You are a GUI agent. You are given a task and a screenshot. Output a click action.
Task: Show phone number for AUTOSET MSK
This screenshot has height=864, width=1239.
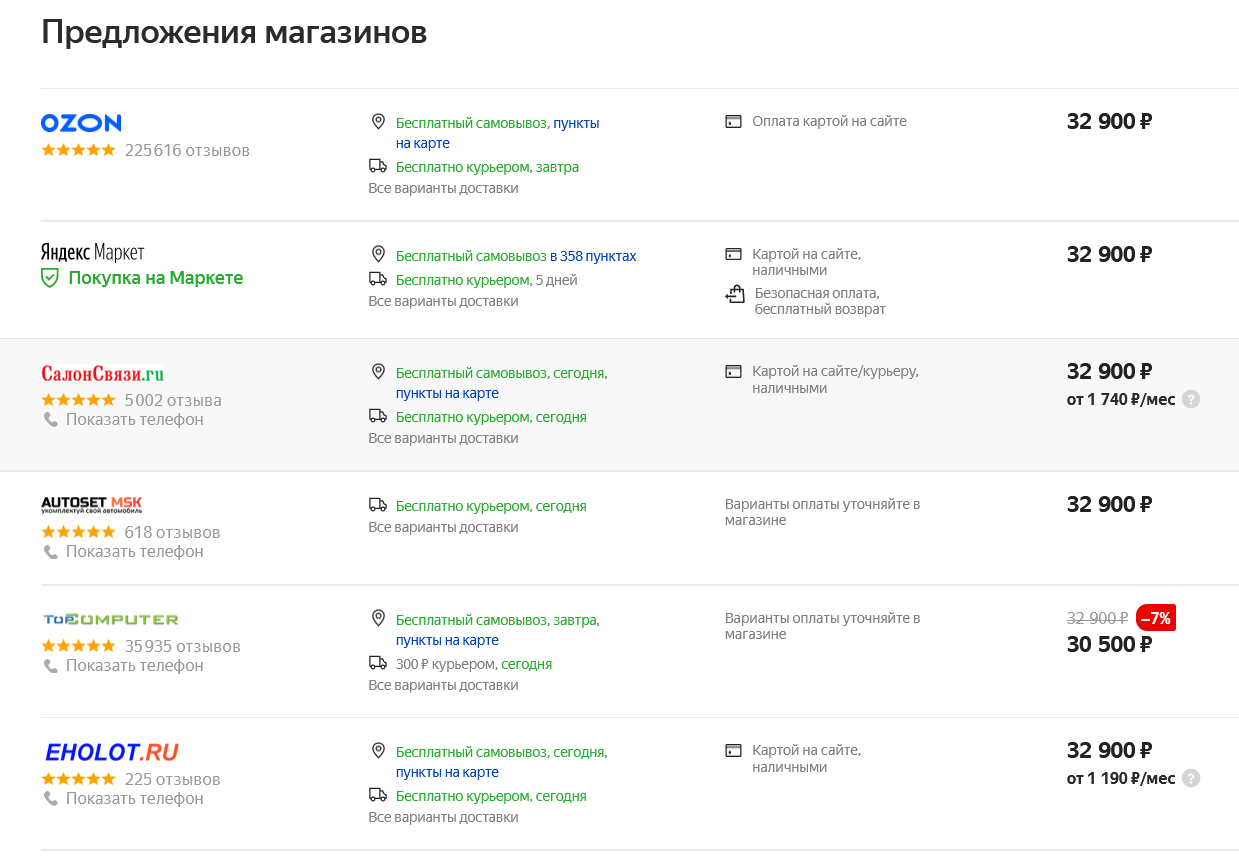(134, 552)
